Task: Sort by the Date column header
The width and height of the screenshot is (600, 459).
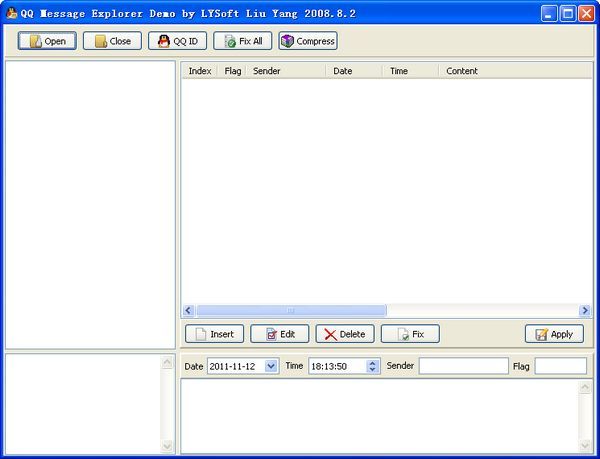Action: (354, 71)
